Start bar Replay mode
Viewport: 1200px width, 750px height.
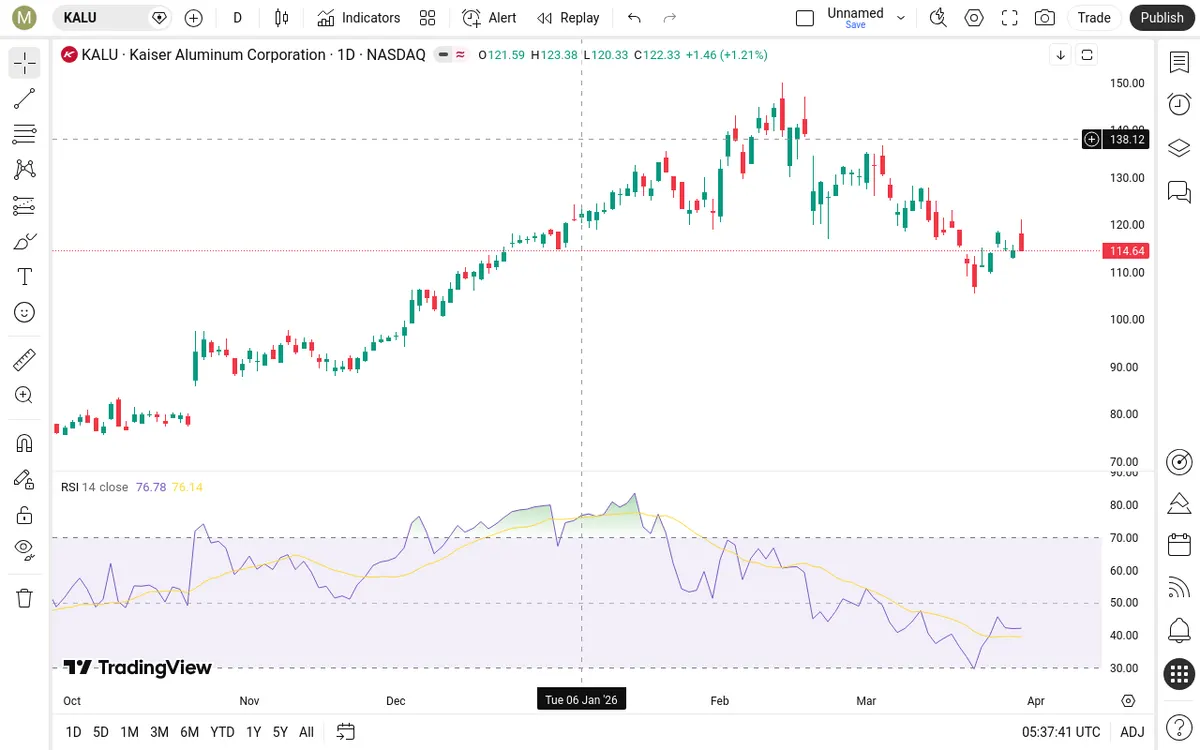(x=568, y=18)
